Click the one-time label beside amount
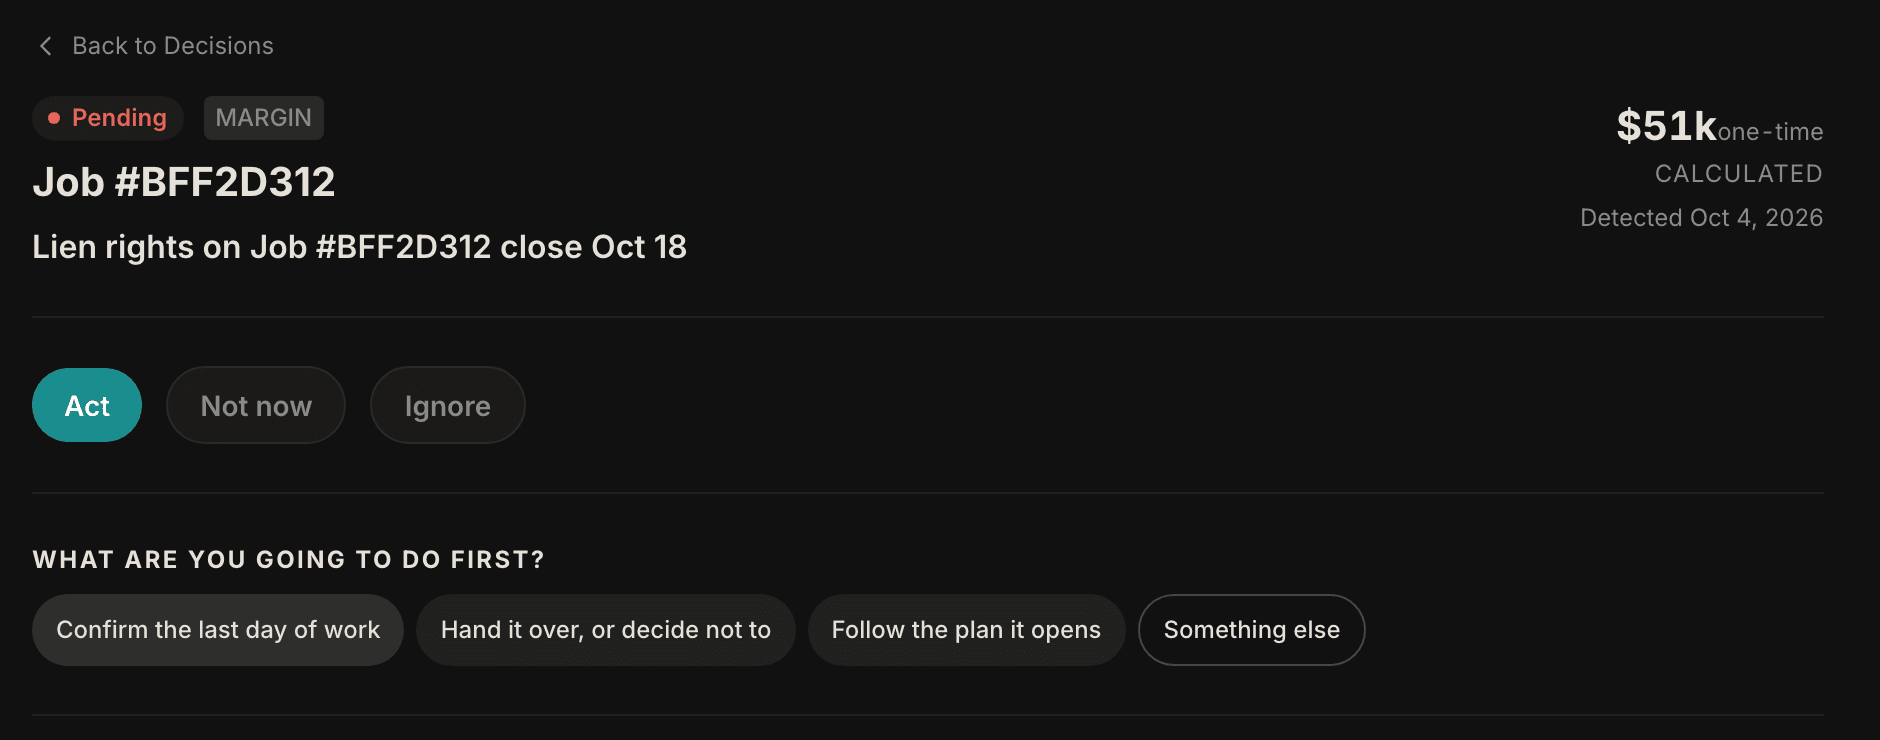The height and width of the screenshot is (740, 1880). click(x=1771, y=132)
